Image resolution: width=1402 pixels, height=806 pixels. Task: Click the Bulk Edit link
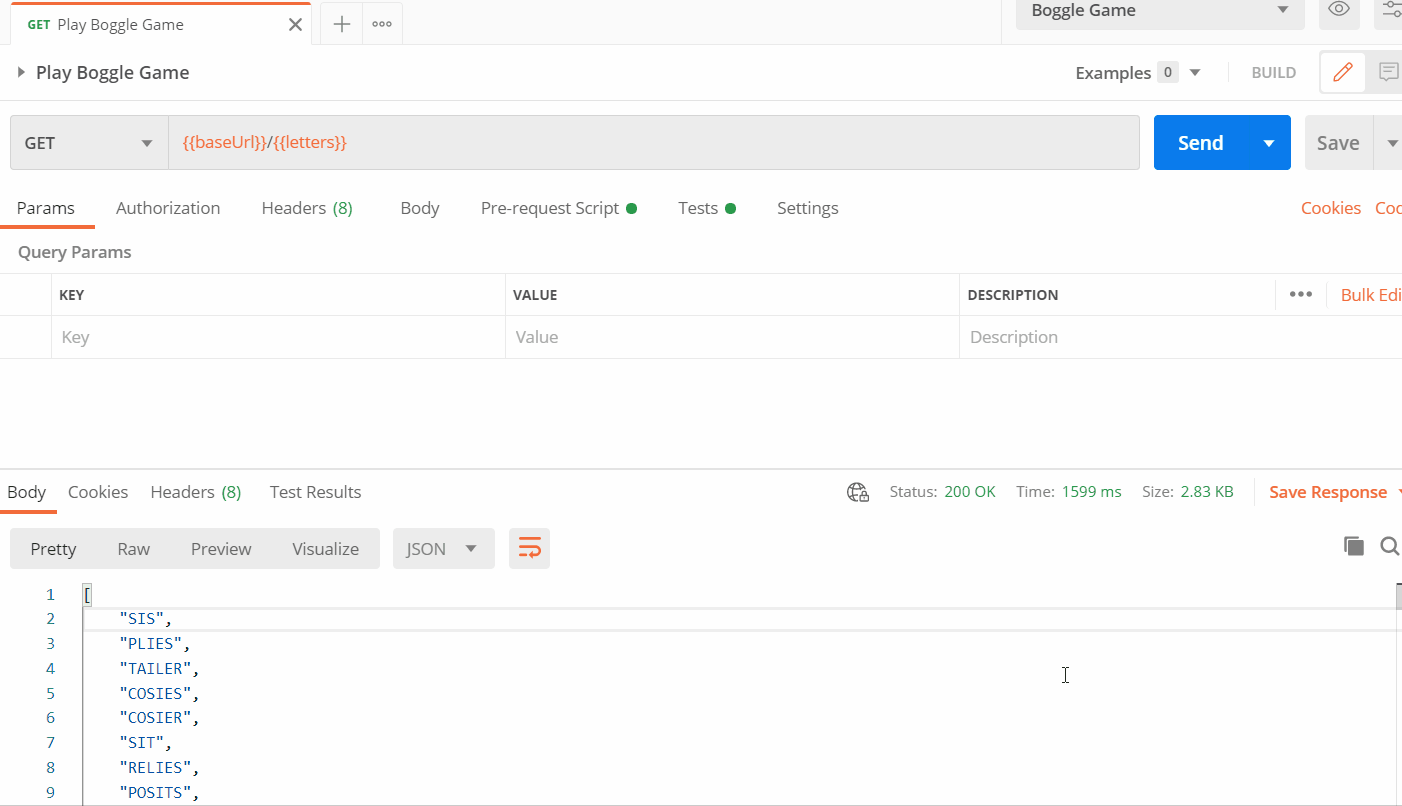[x=1370, y=295]
